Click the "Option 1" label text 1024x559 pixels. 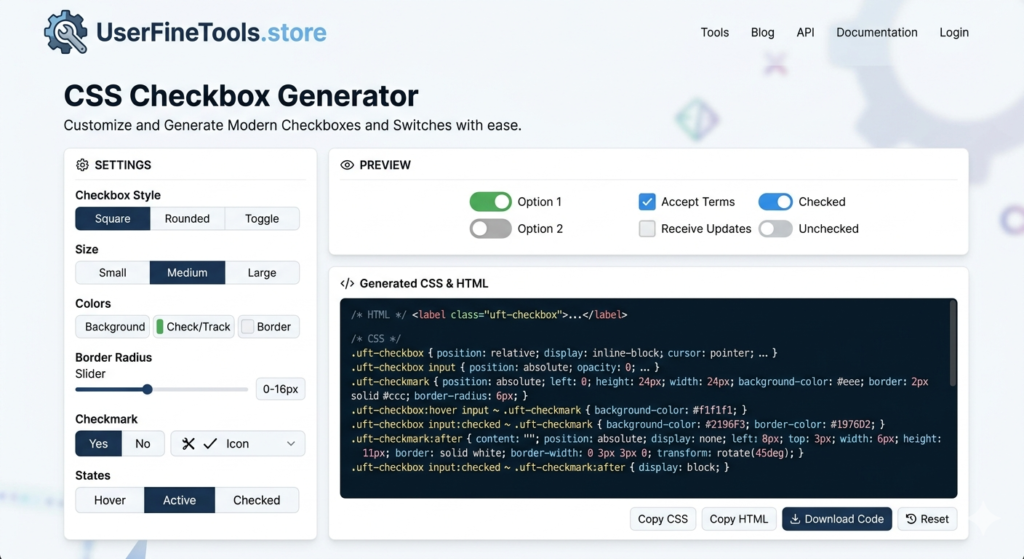tap(539, 202)
